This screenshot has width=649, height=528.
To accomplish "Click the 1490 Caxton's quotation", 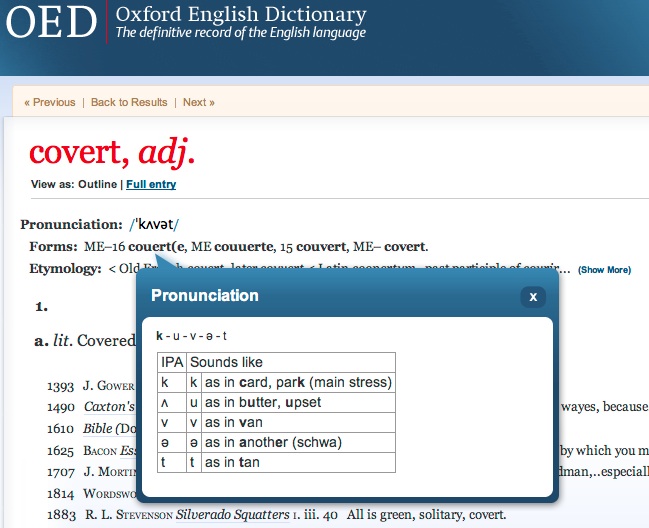I will (91, 407).
